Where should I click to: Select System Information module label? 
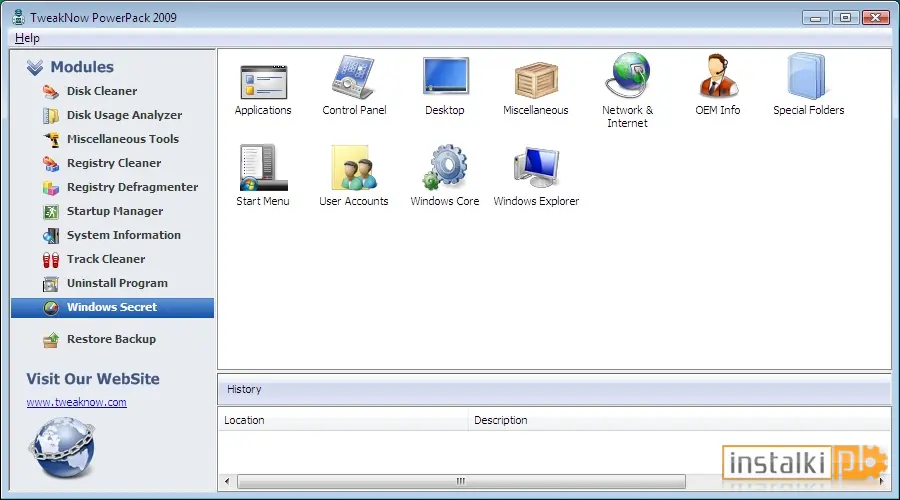[x=124, y=235]
